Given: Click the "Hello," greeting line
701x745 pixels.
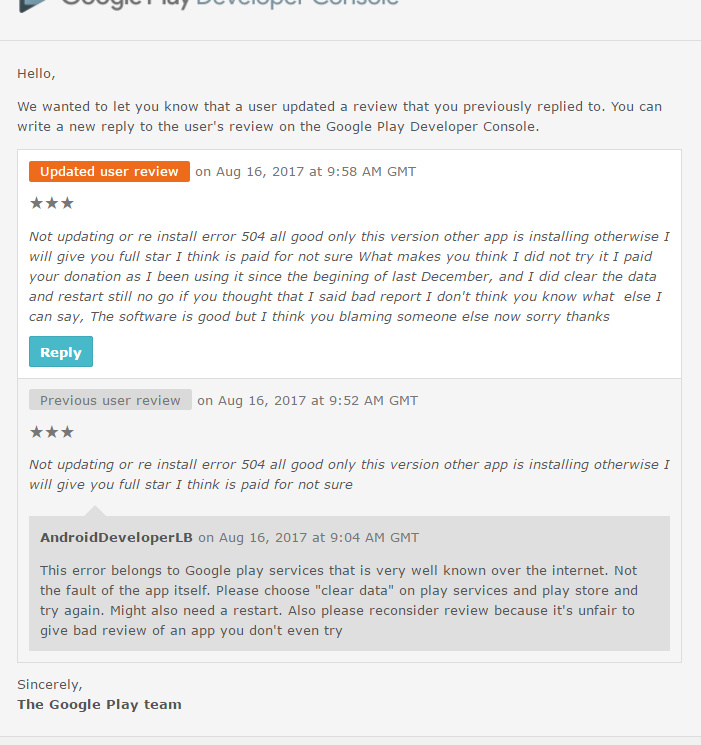Looking at the screenshot, I should coord(37,73).
